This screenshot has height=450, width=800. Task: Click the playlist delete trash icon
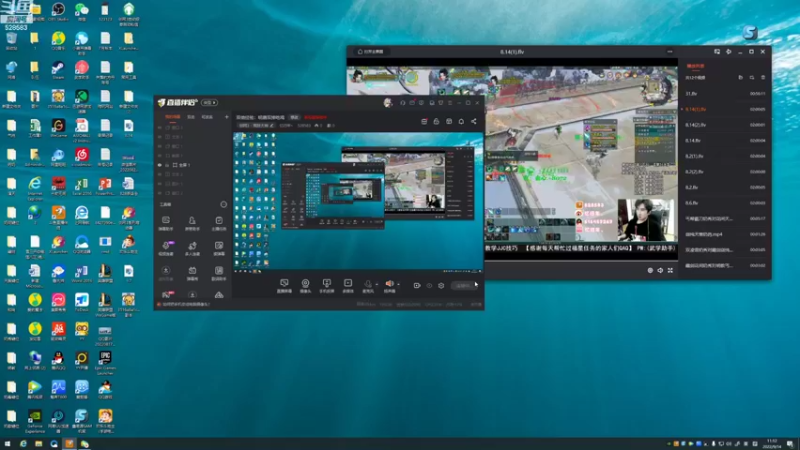(763, 78)
